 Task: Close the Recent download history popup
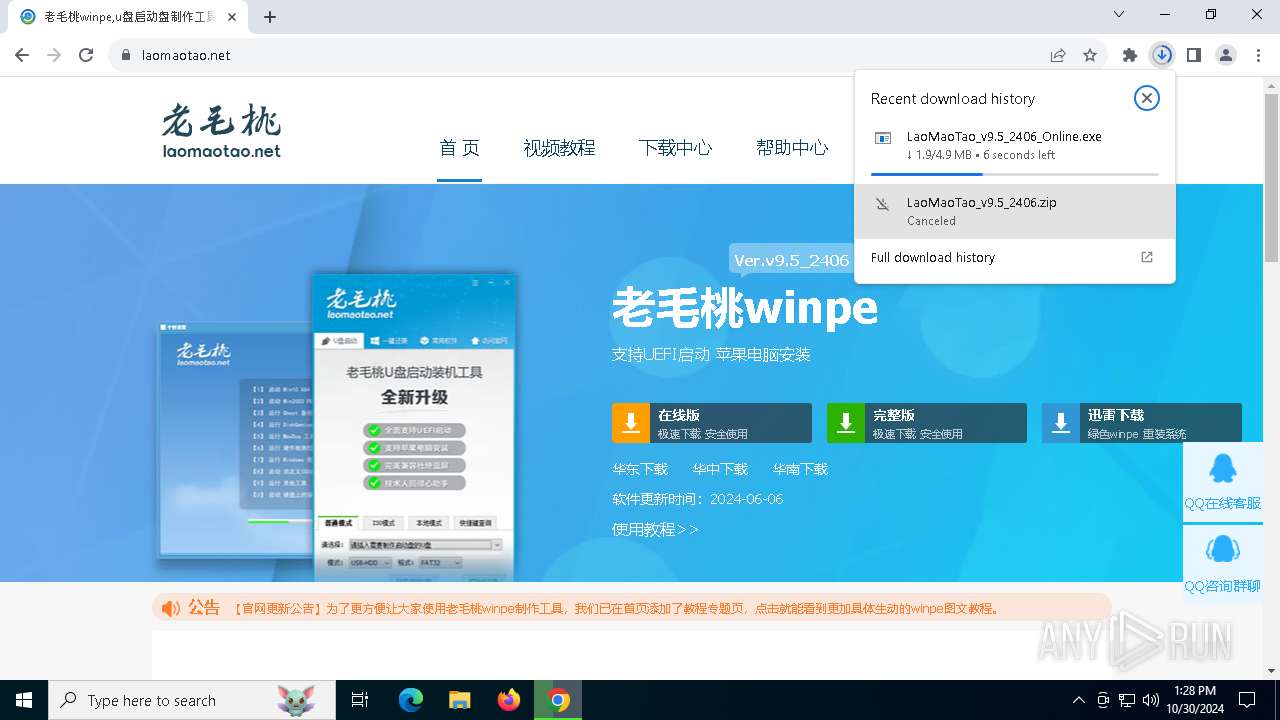click(x=1147, y=98)
